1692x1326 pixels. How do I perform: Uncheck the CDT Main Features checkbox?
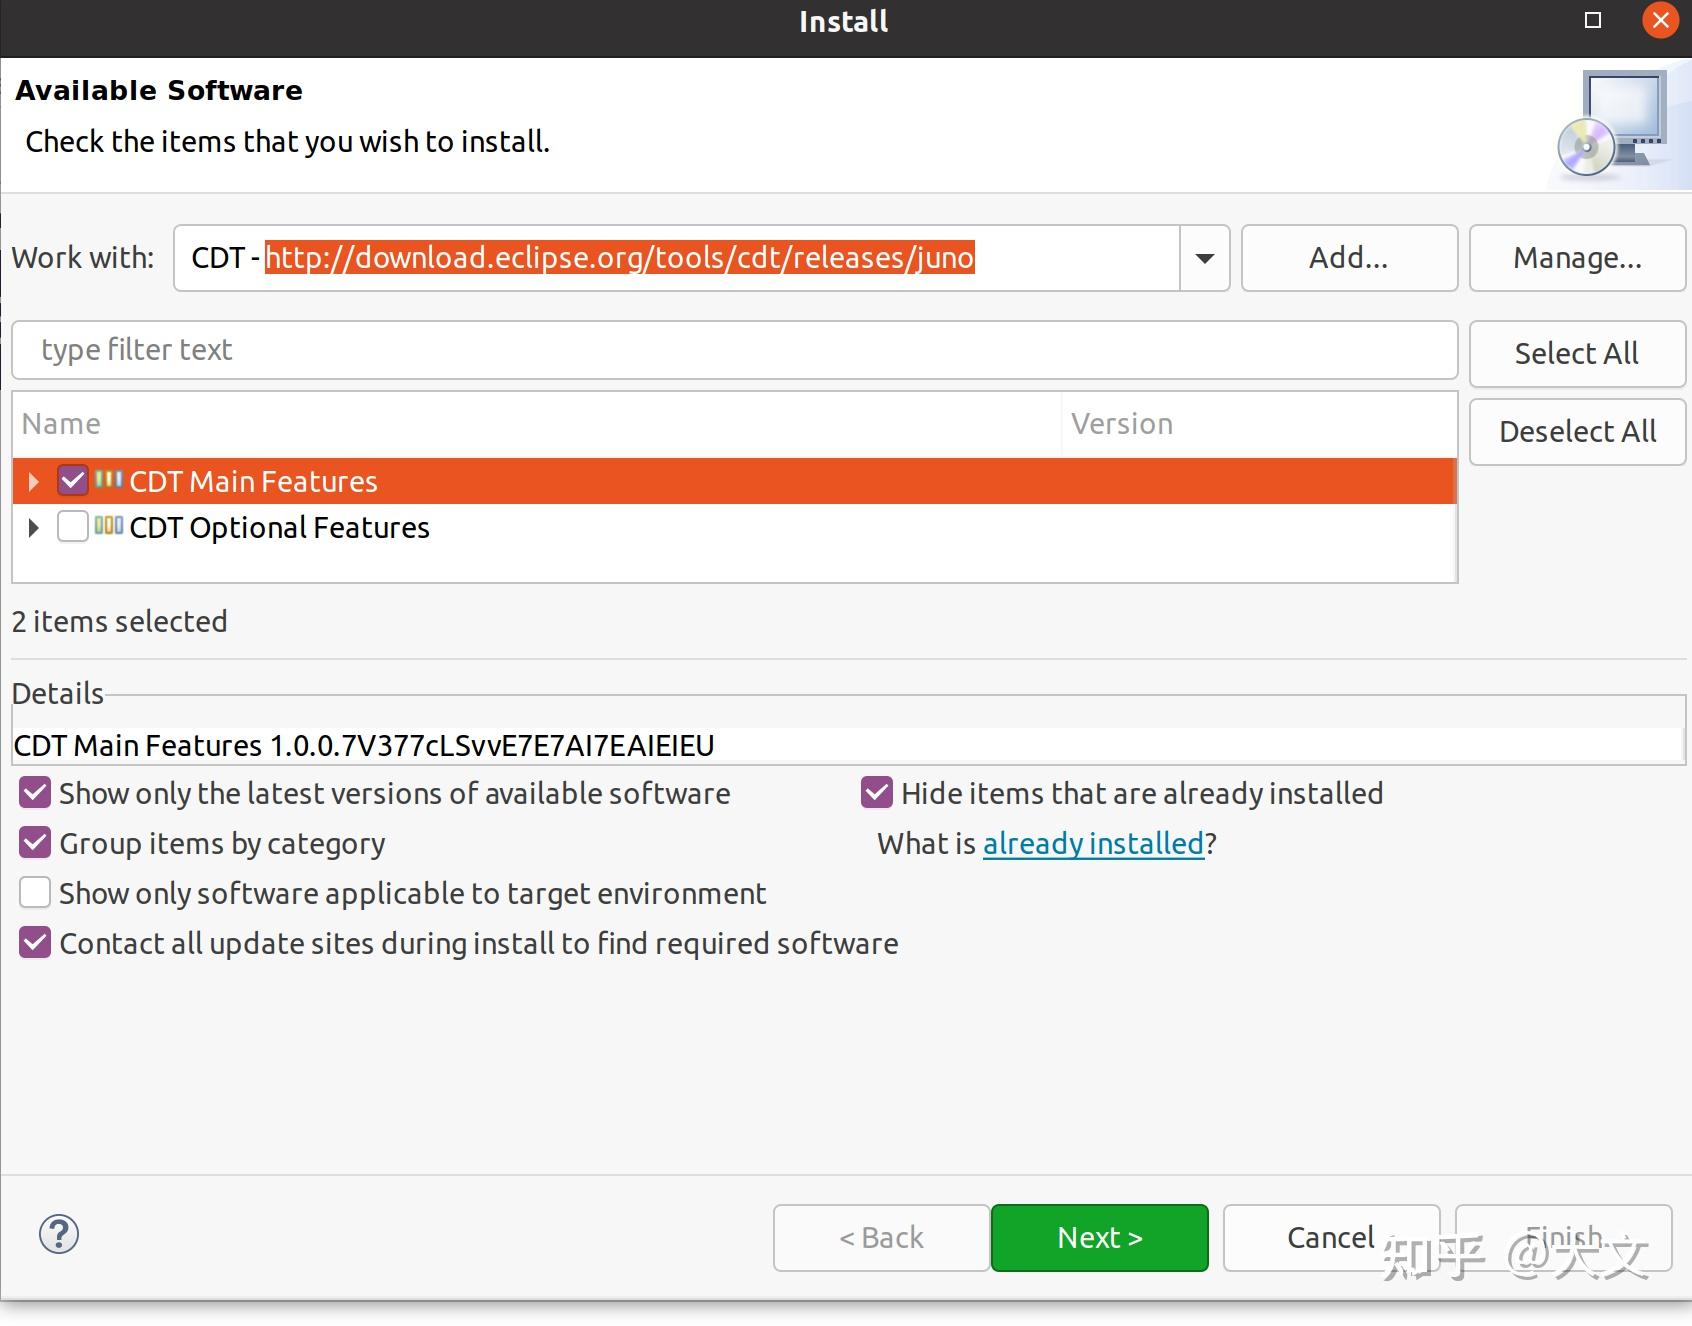click(73, 481)
